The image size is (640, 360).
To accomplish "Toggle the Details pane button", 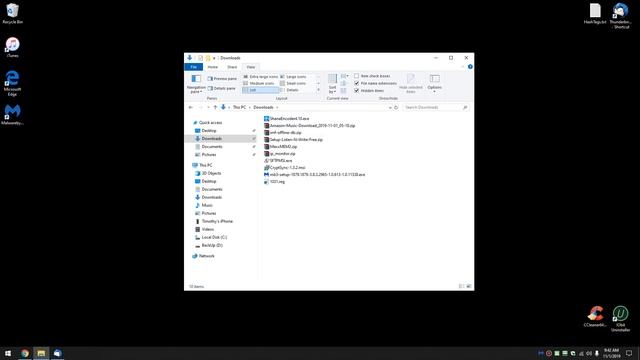I will point(221,88).
